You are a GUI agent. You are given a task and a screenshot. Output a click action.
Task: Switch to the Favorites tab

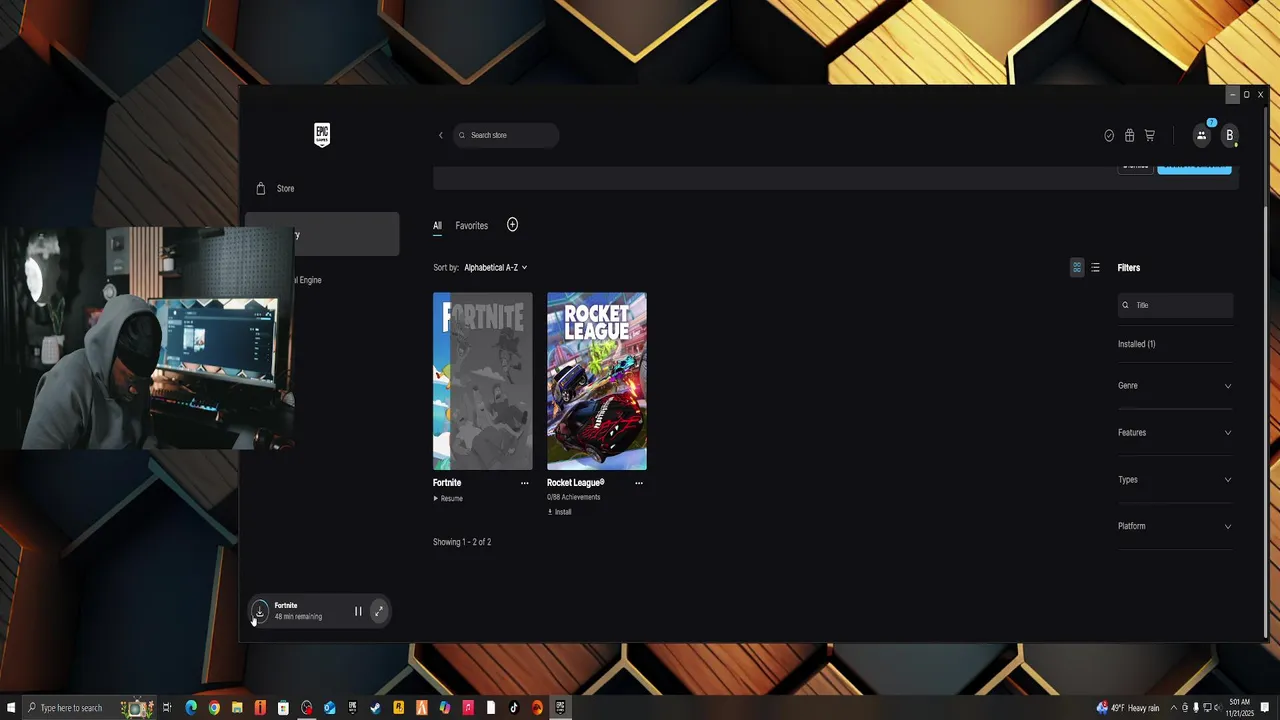click(472, 226)
